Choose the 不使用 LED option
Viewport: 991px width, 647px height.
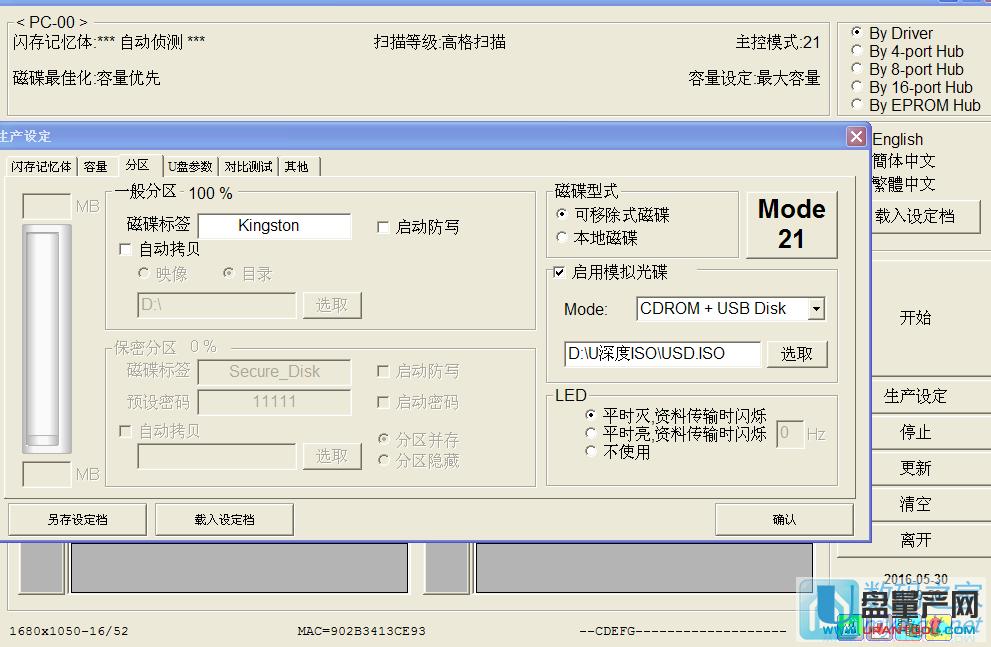(x=590, y=449)
